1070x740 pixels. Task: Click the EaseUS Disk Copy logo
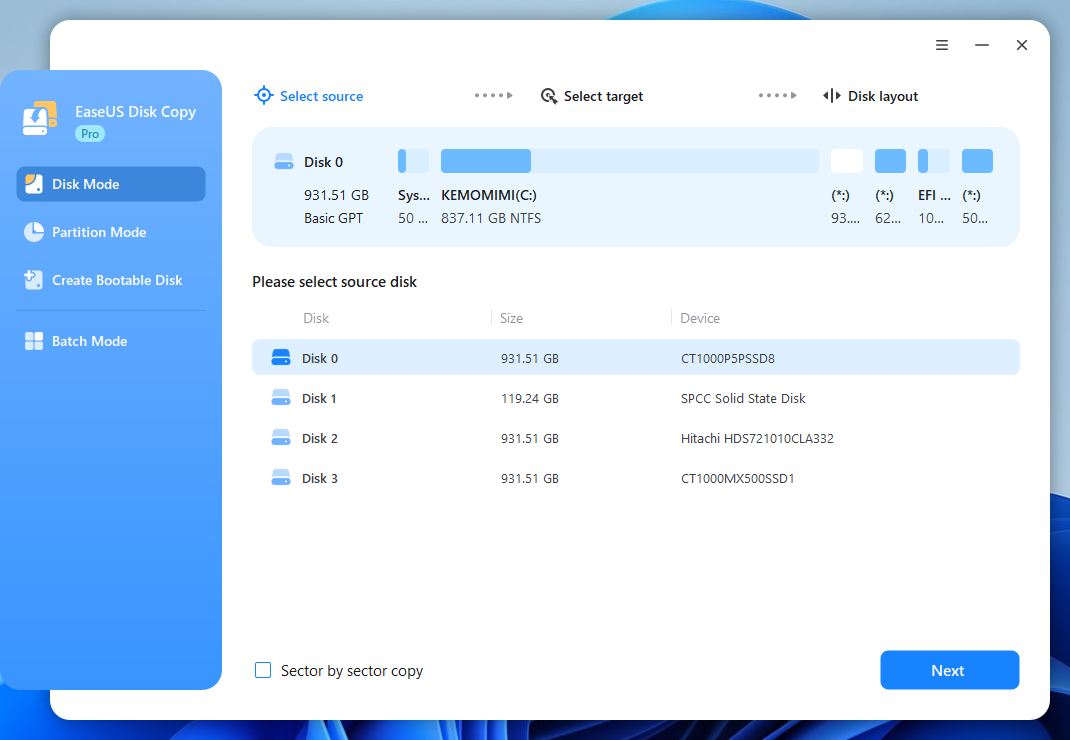tap(41, 119)
